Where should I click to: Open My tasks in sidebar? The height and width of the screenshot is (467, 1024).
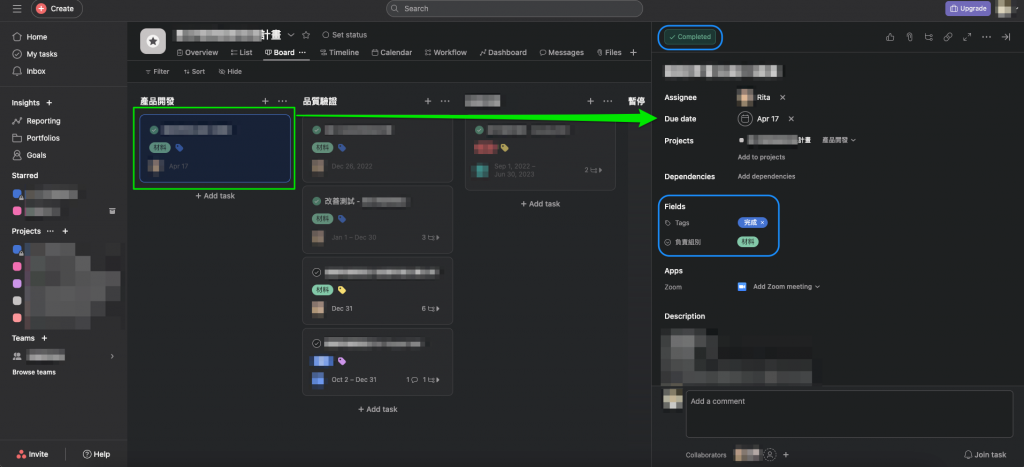tap(35, 54)
